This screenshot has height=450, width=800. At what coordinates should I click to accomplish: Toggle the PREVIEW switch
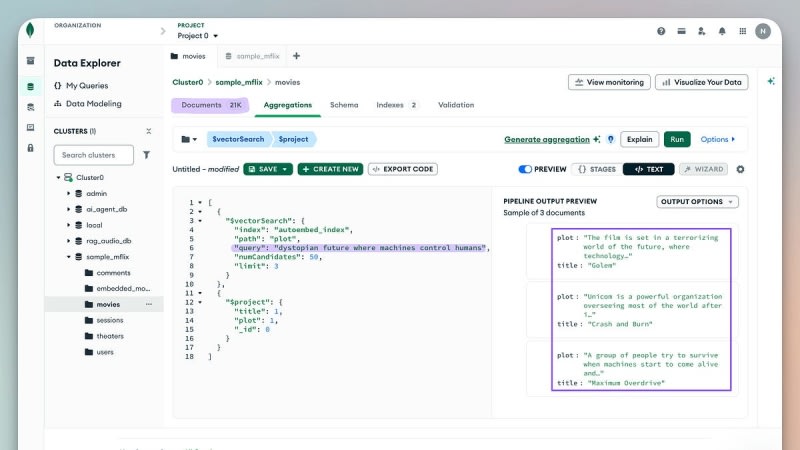tap(525, 169)
